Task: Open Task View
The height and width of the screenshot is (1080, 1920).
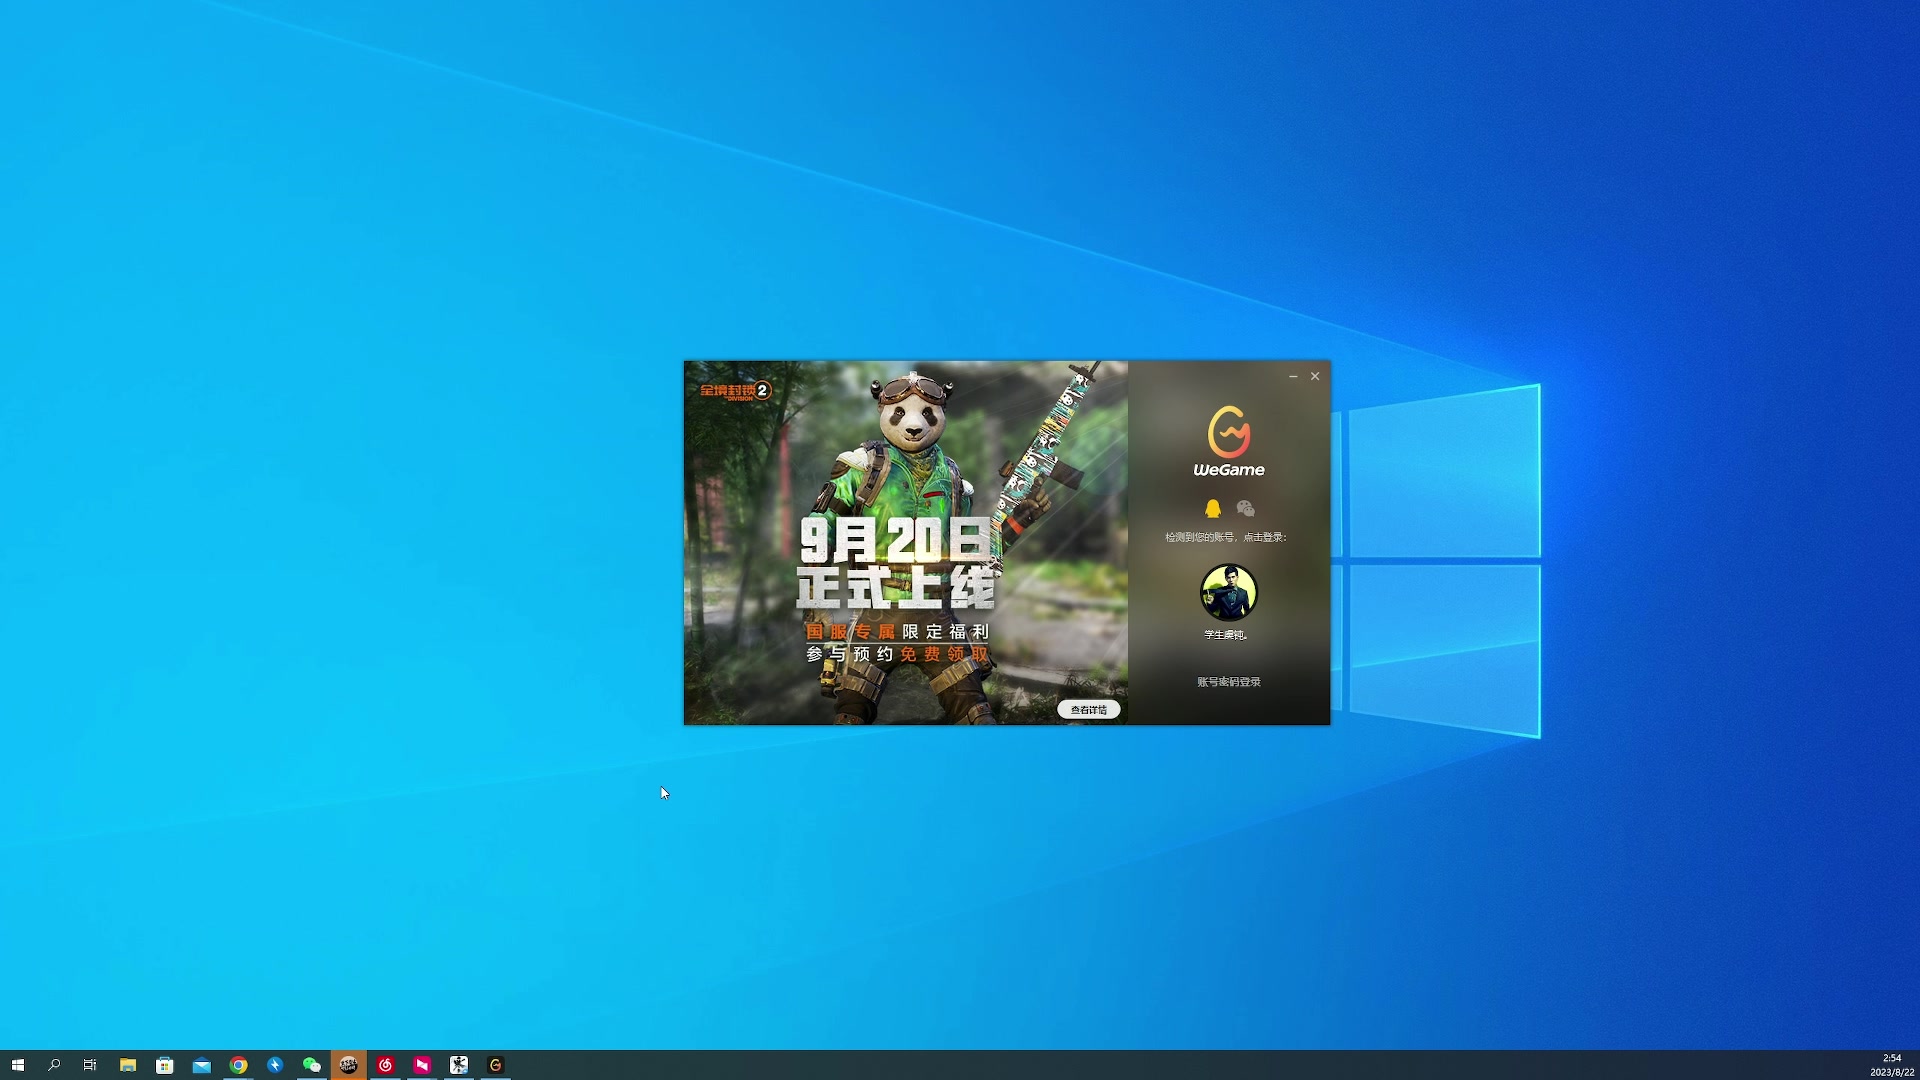Action: click(x=90, y=1065)
